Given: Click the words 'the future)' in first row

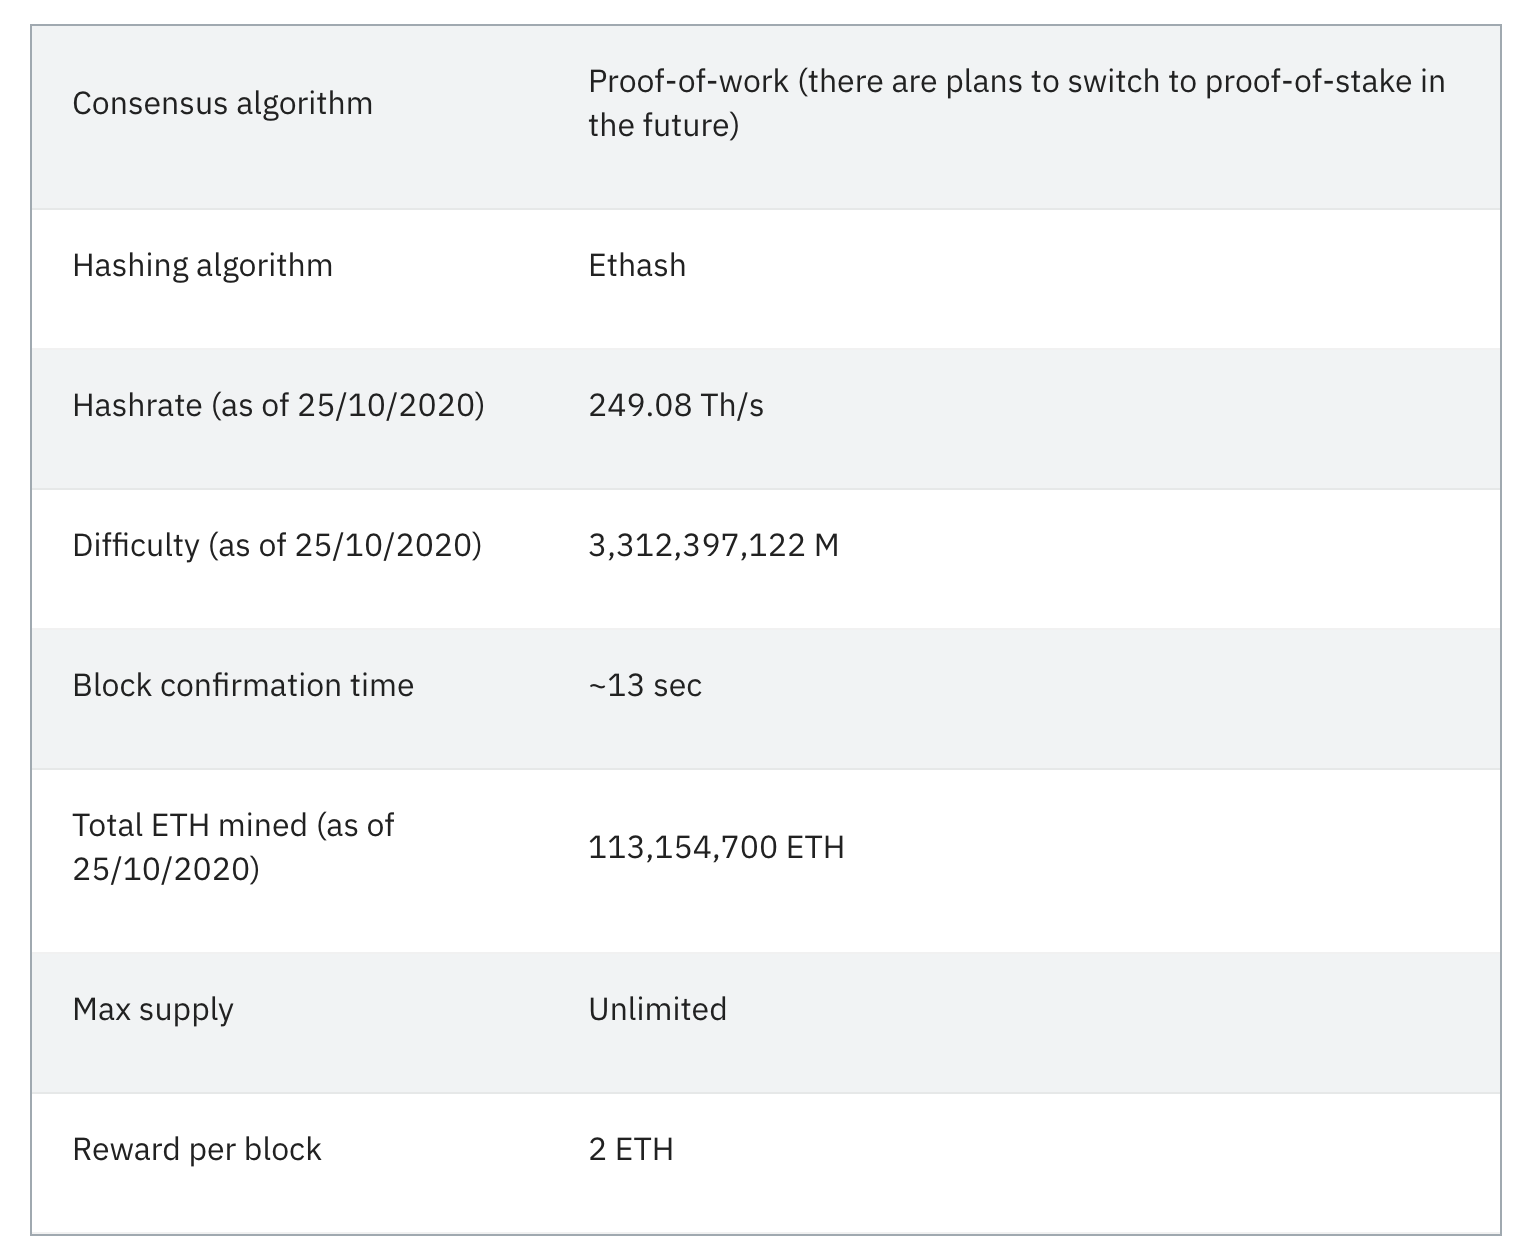Looking at the screenshot, I should (x=663, y=125).
